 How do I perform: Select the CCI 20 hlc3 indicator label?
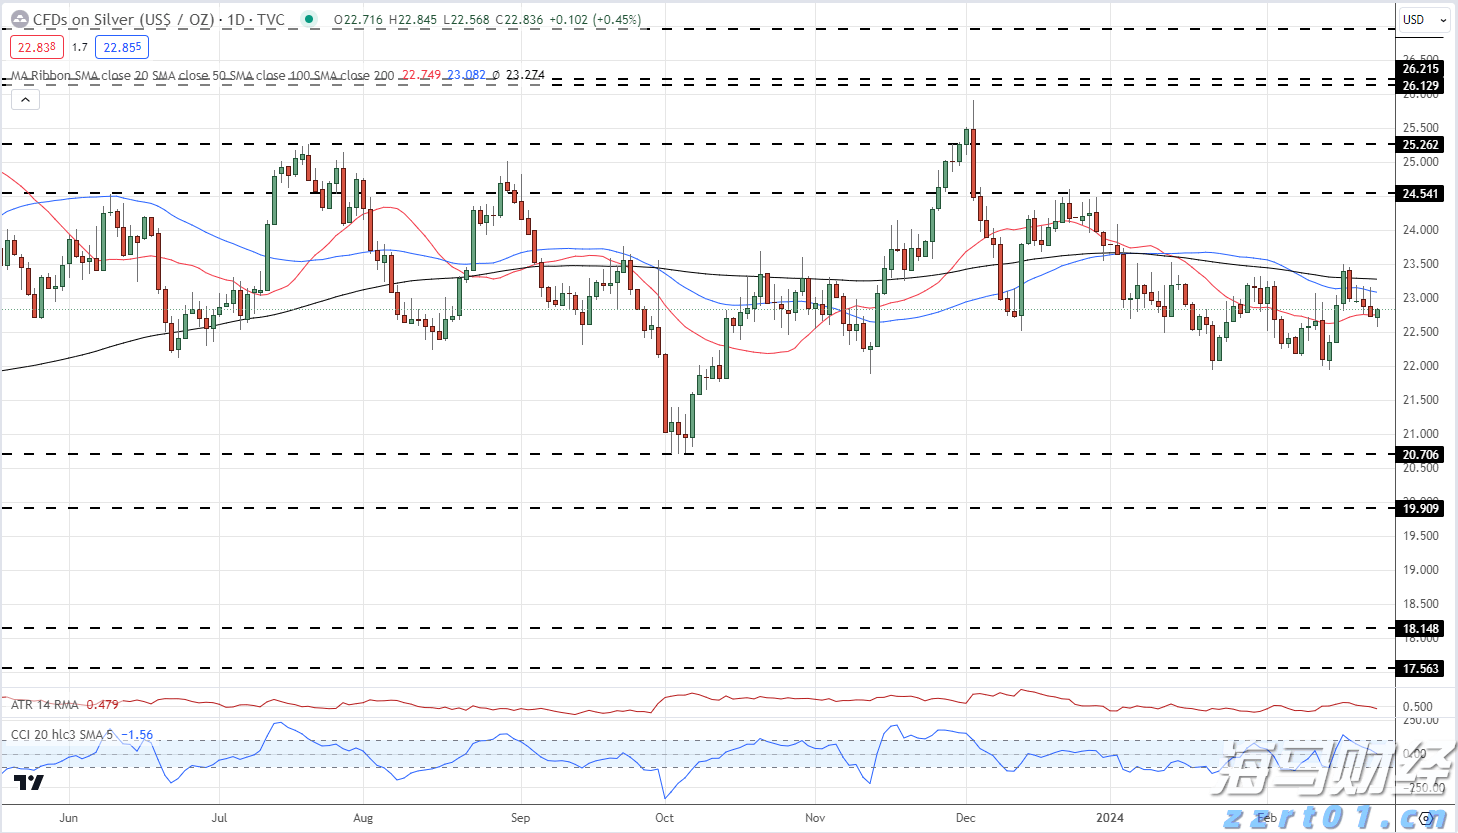point(60,735)
